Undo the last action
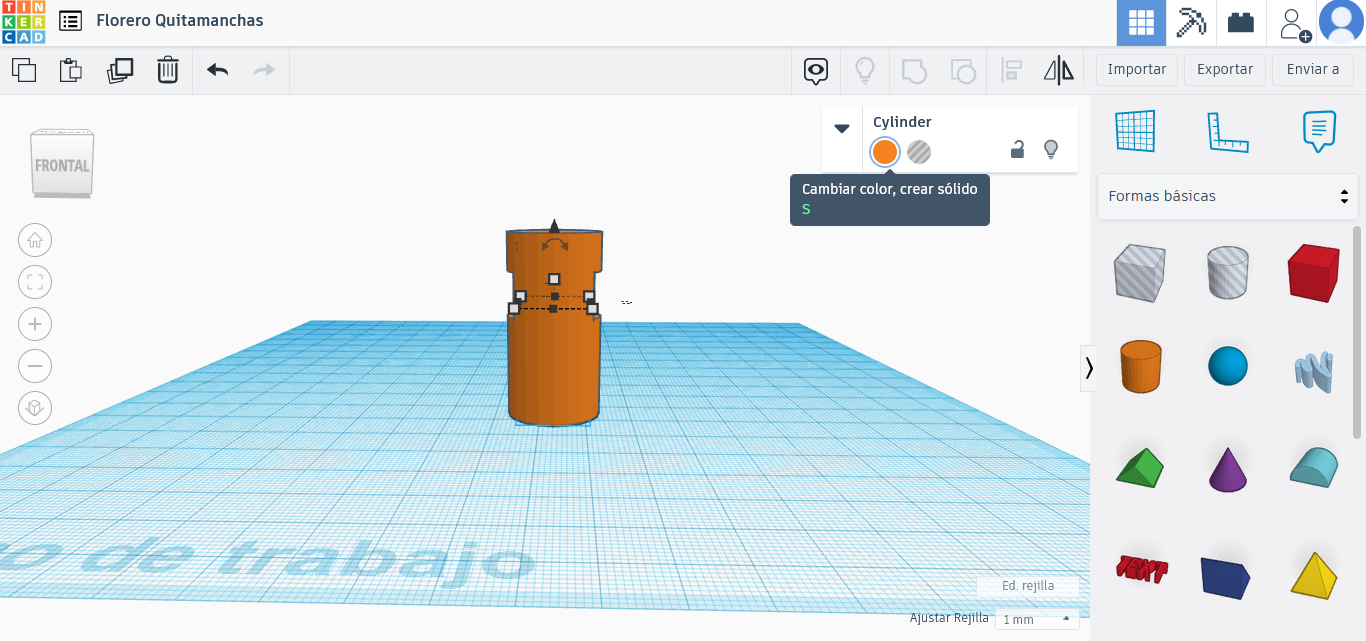The height and width of the screenshot is (641, 1366). [217, 70]
